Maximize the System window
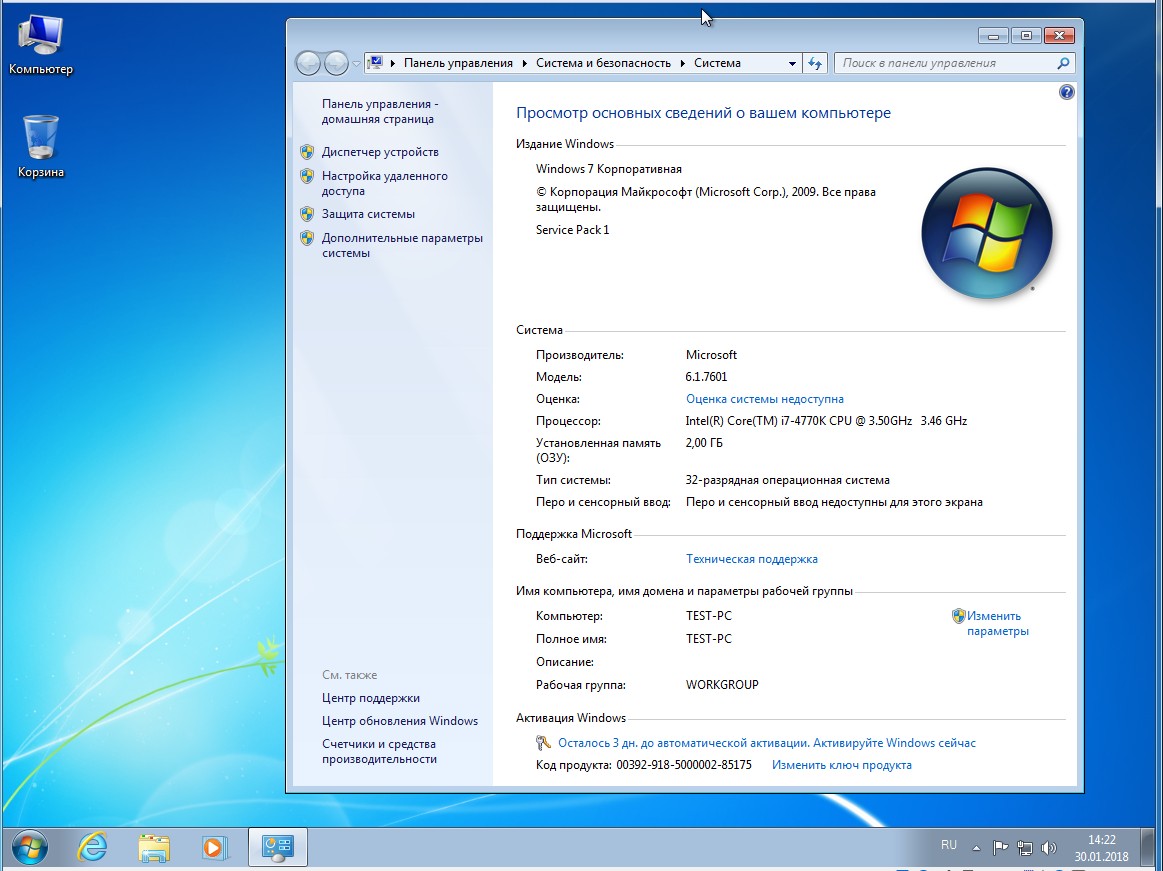The height and width of the screenshot is (871, 1163). click(1027, 35)
